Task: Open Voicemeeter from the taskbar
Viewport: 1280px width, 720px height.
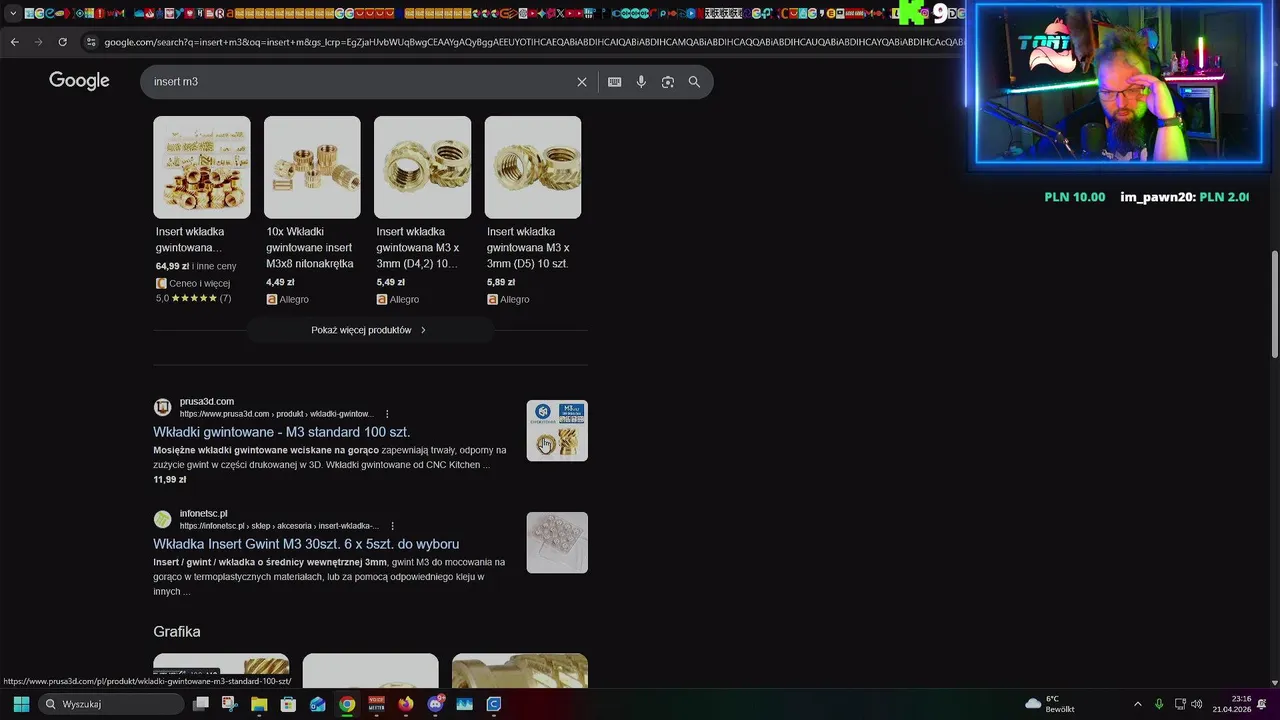Action: point(376,704)
